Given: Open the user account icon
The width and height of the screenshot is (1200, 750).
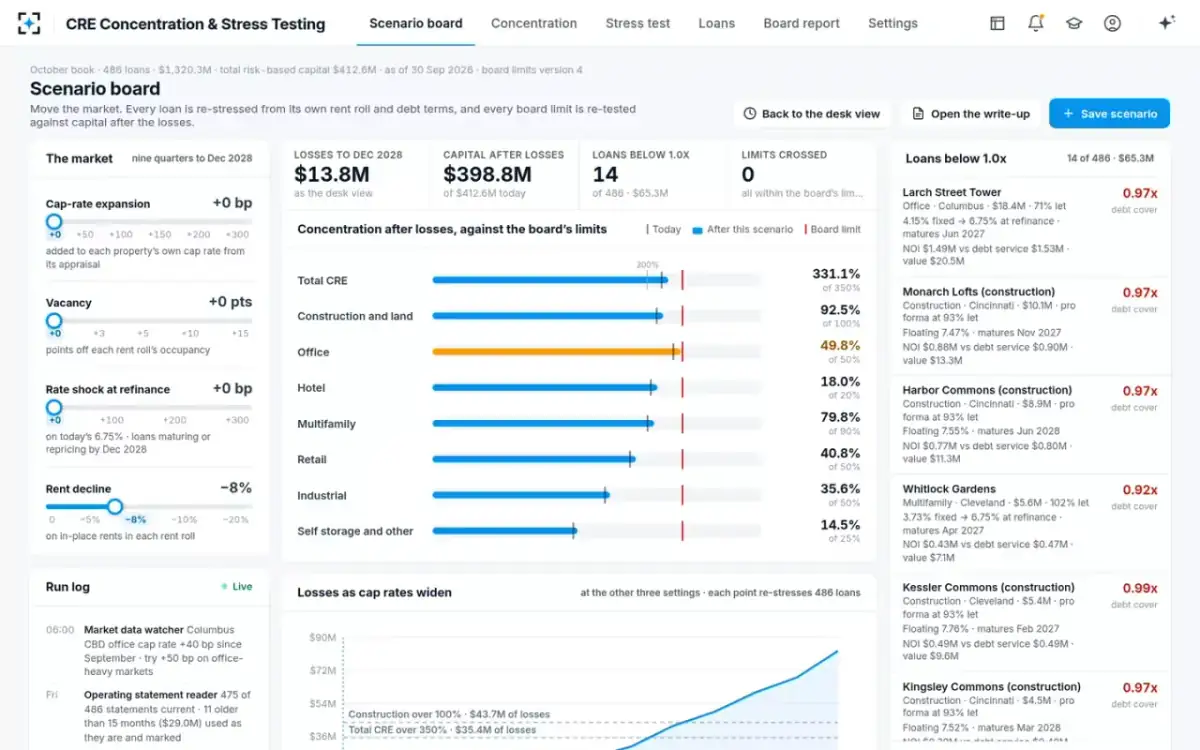Looking at the screenshot, I should [x=1112, y=23].
